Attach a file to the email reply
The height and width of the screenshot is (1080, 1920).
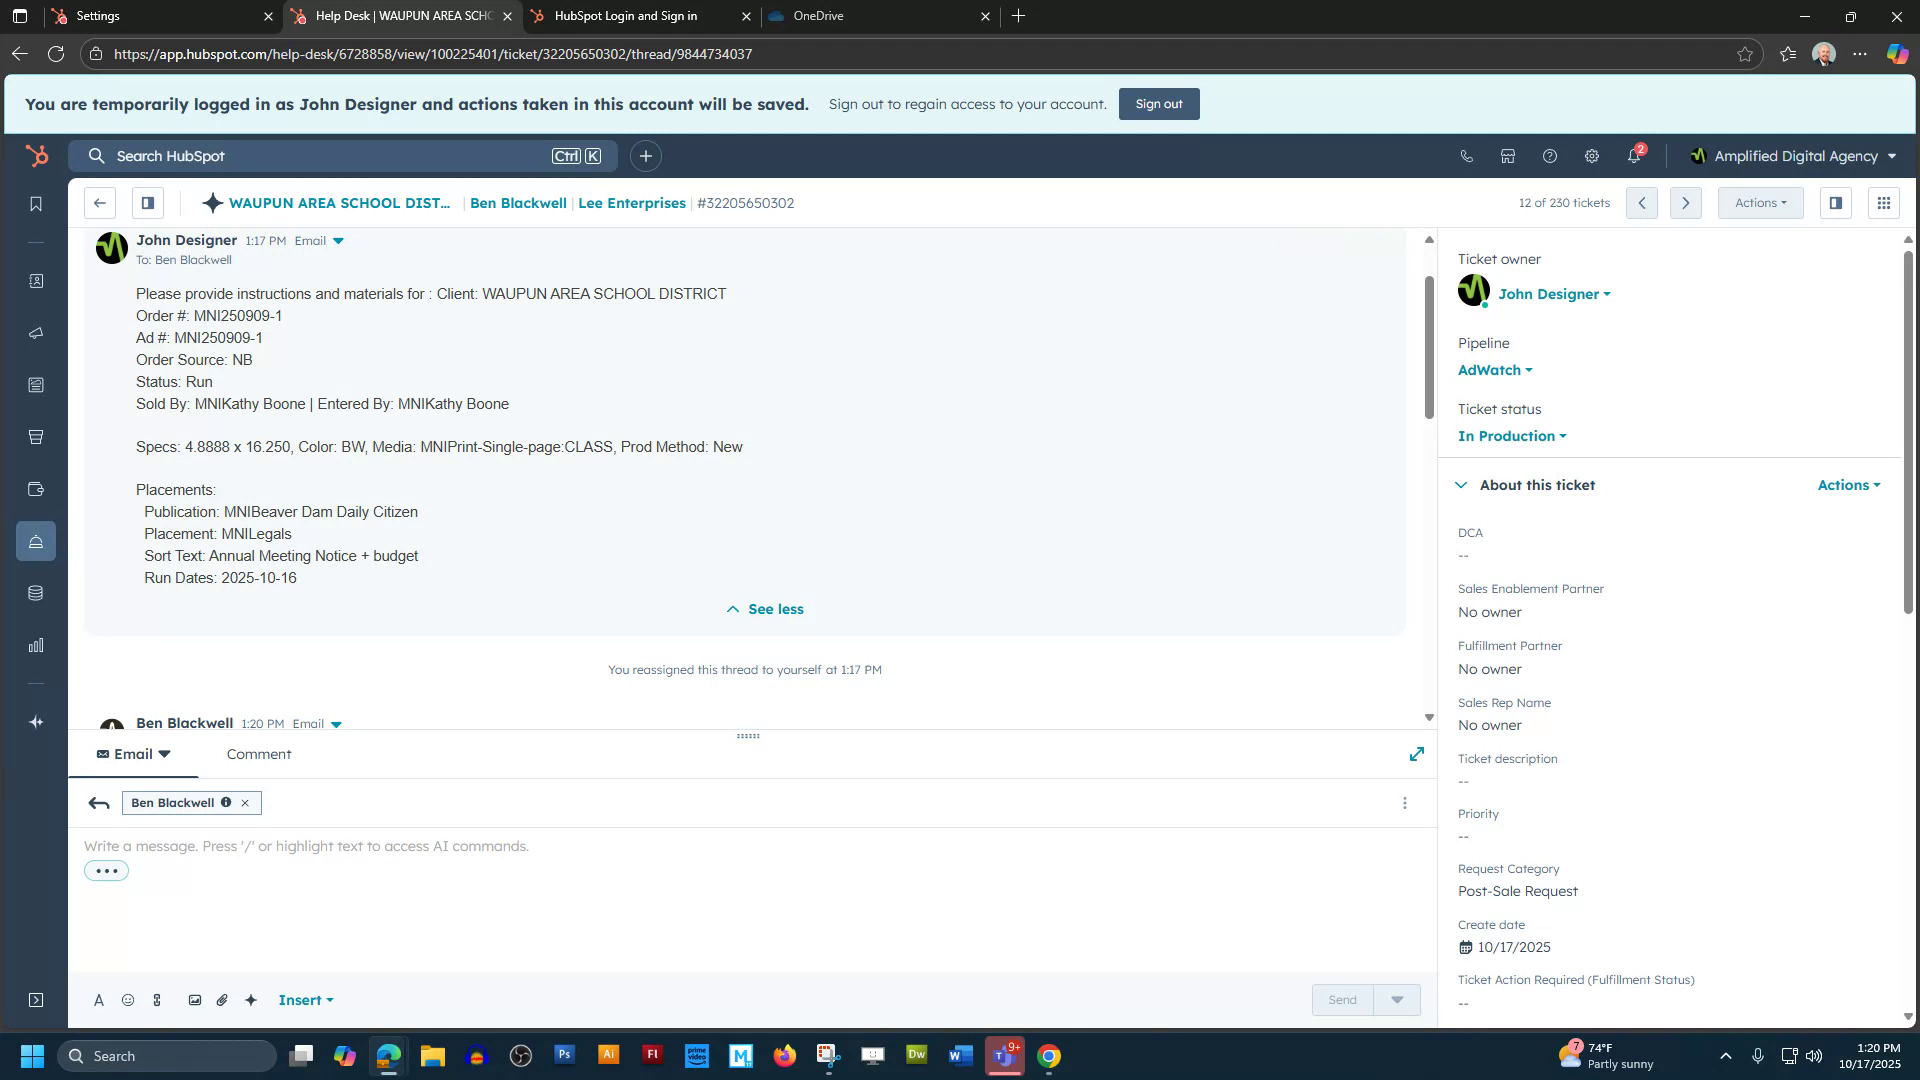(222, 999)
